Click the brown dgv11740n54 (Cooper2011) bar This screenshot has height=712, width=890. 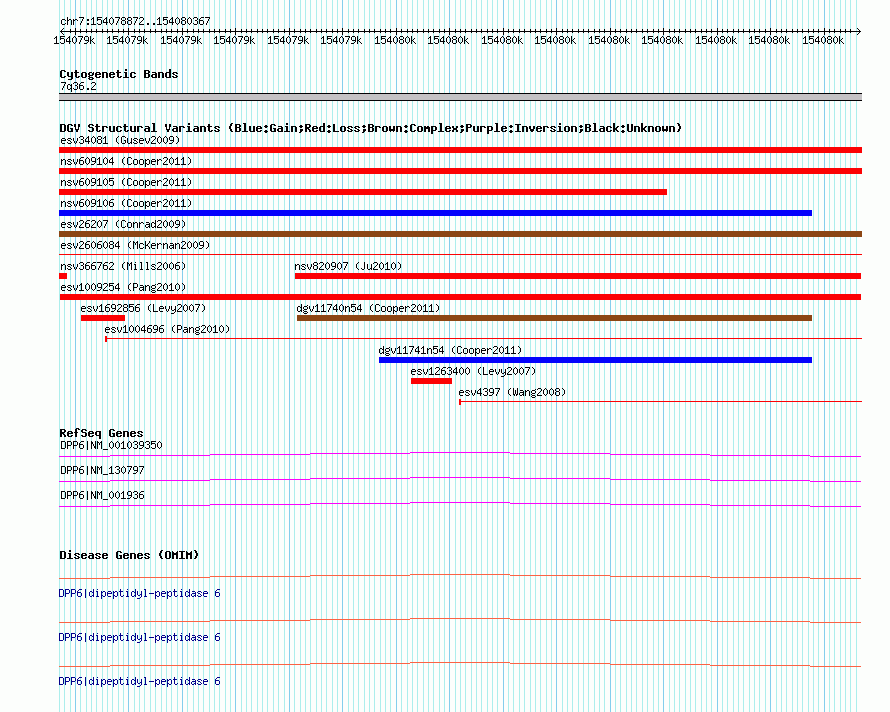click(x=555, y=318)
